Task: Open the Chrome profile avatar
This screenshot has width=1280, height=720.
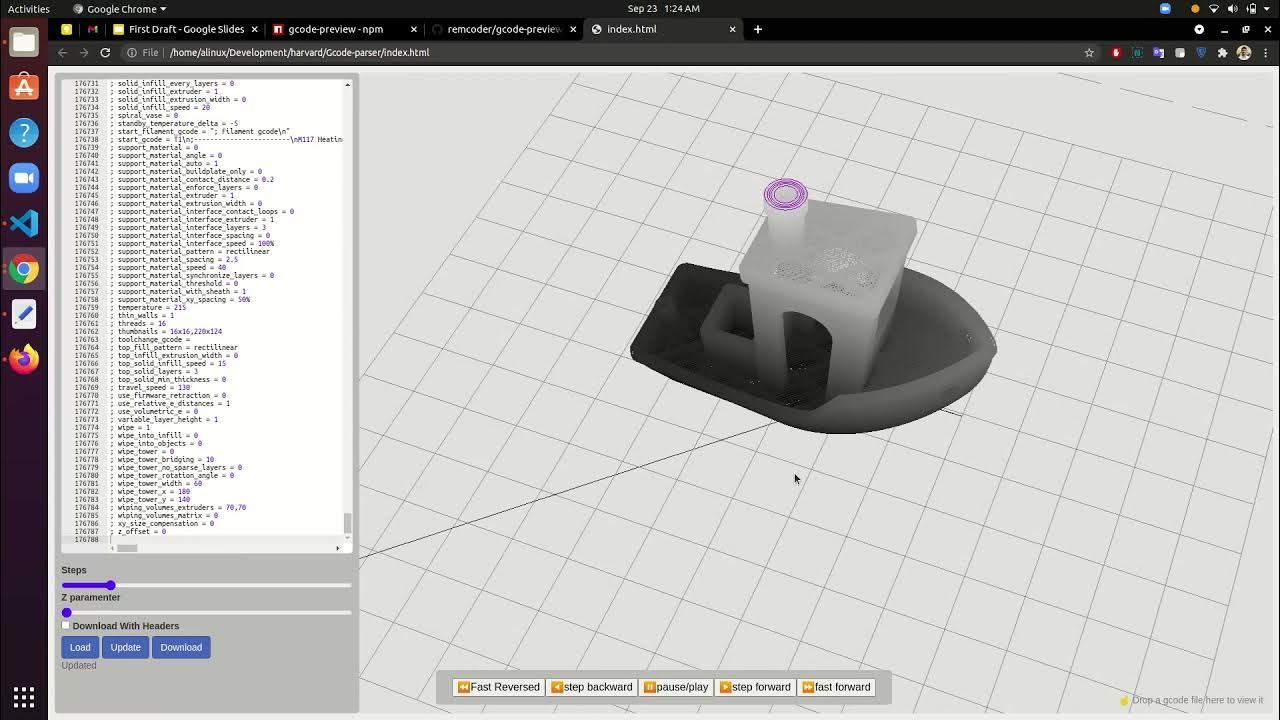Action: (1244, 52)
